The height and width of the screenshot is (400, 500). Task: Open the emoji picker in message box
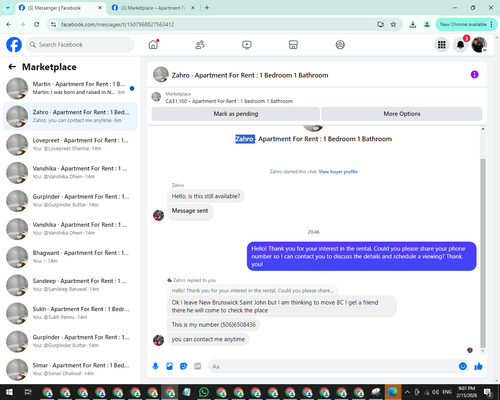[x=463, y=366]
